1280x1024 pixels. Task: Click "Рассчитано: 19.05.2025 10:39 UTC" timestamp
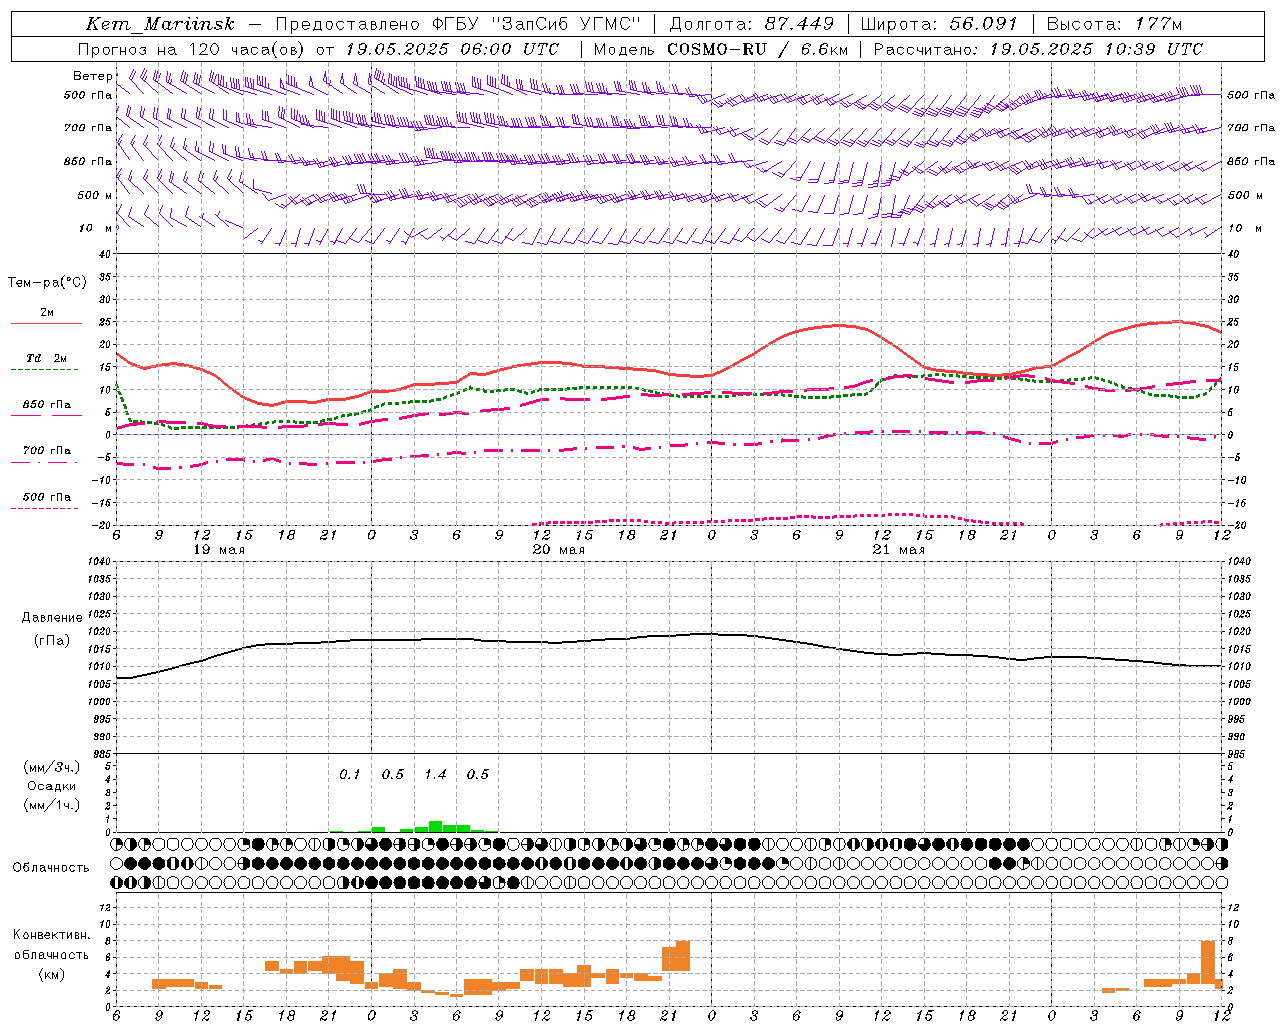tap(1038, 49)
